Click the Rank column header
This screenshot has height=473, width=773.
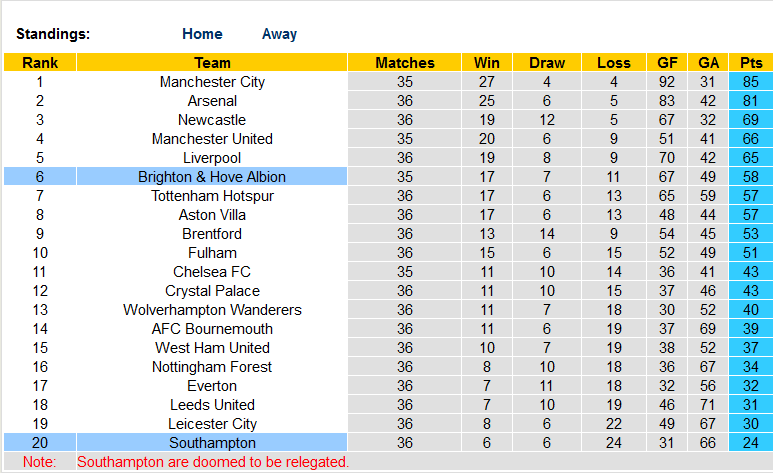pyautogui.click(x=40, y=63)
